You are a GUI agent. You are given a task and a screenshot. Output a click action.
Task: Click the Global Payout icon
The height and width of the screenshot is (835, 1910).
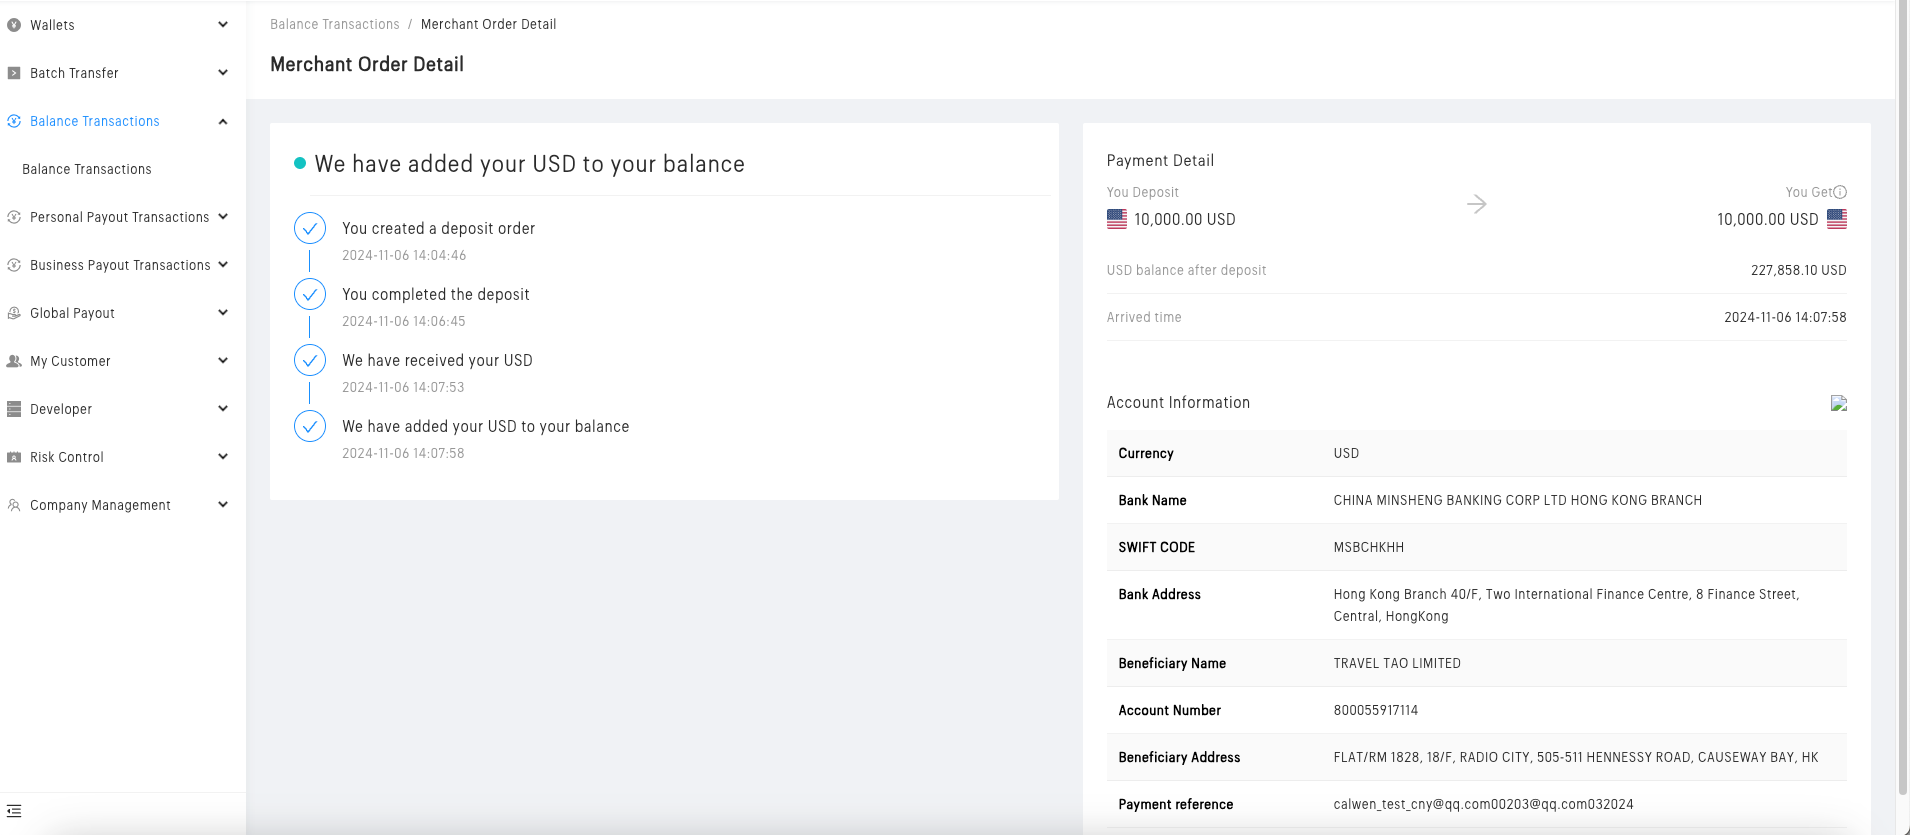14,313
